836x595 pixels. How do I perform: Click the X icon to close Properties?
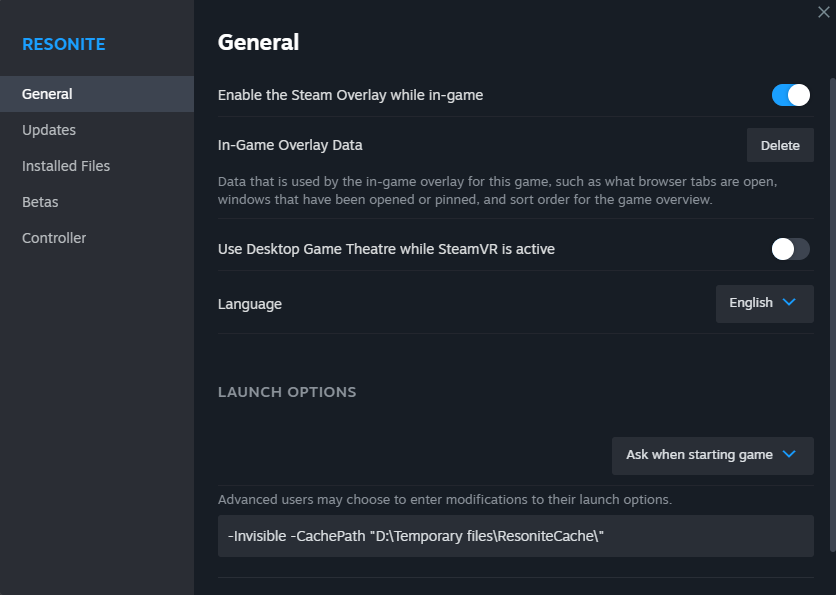click(823, 12)
